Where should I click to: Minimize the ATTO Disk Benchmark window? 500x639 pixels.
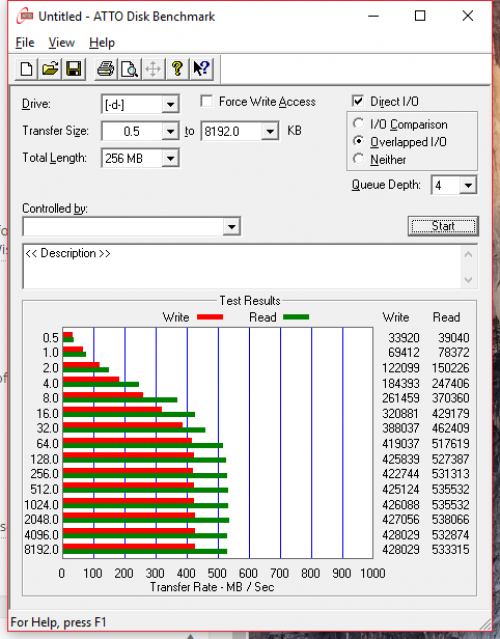coord(373,16)
